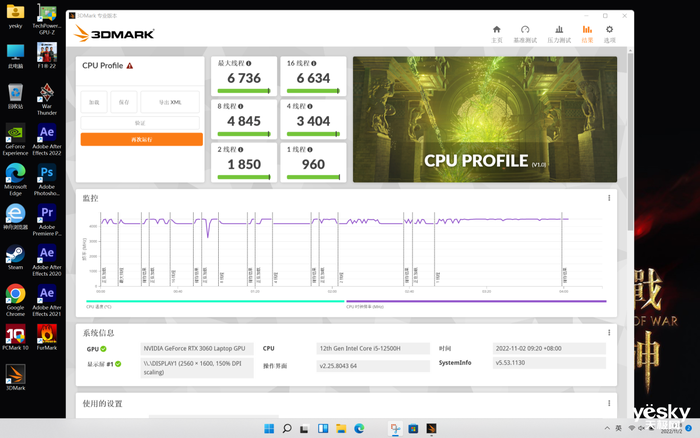Open the Windows Start menu
700x438 pixels.
point(269,429)
